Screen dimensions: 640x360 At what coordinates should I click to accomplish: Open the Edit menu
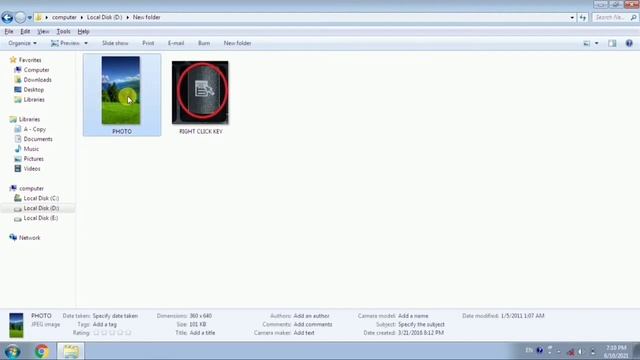25,31
